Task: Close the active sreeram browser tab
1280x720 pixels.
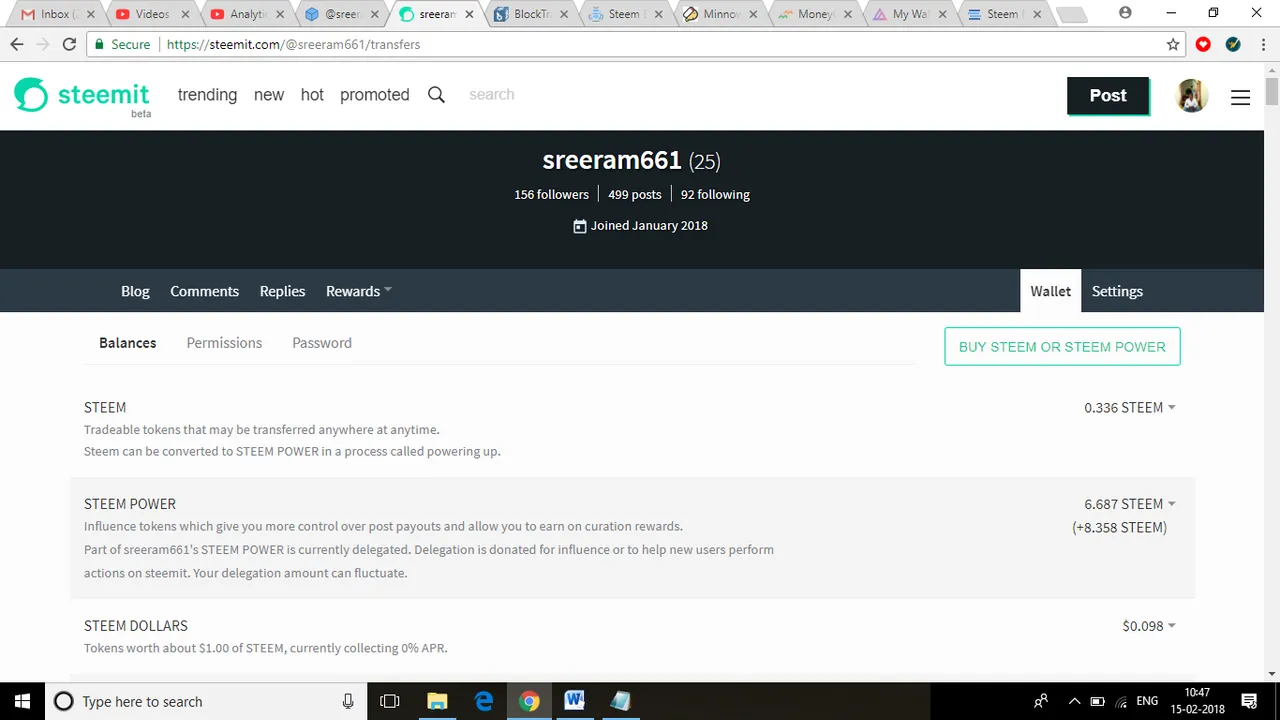Action: (x=469, y=14)
